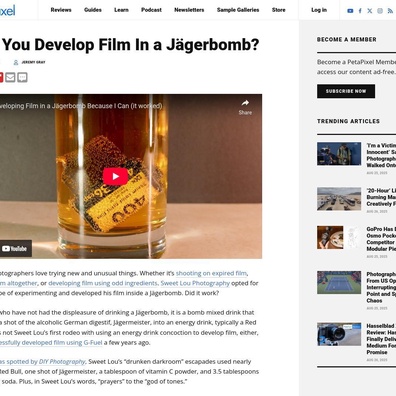This screenshot has width=396, height=396.
Task: Open author Jeremy Gray's page
Action: tap(33, 62)
